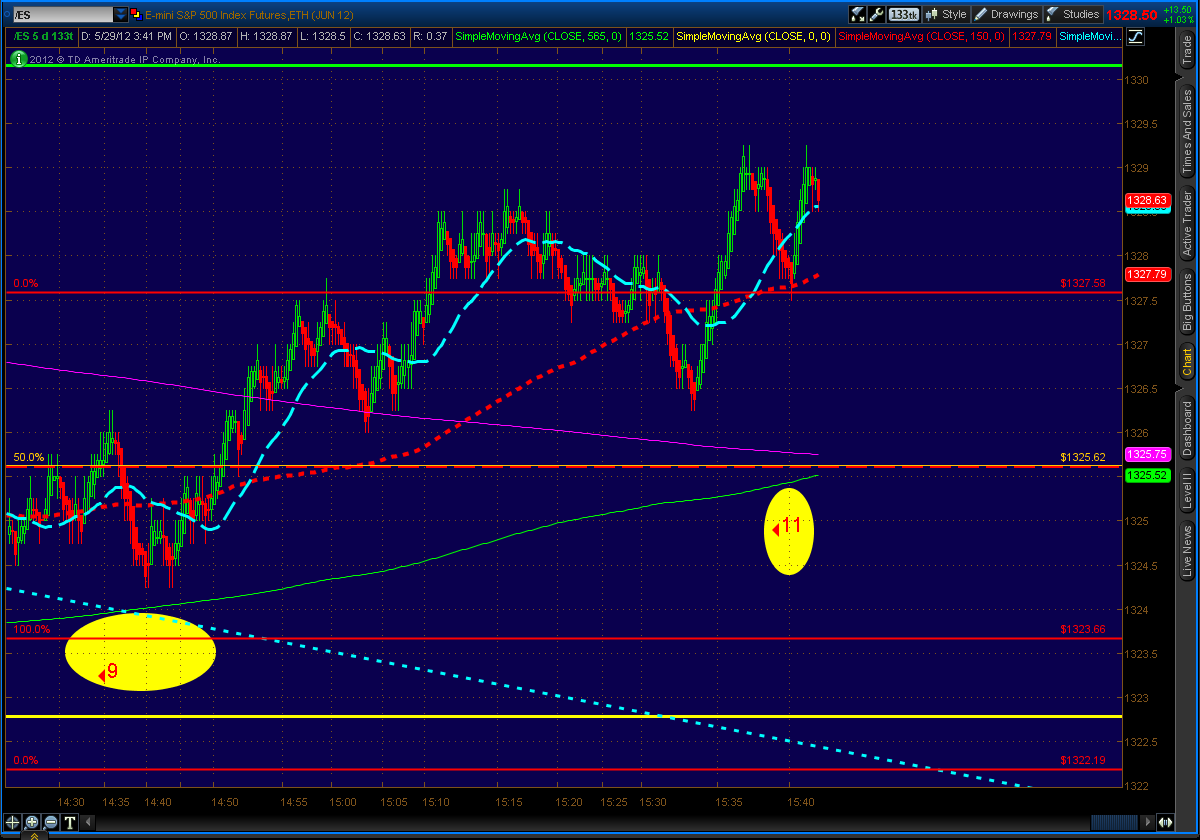Select the text T tool icon
This screenshot has width=1200, height=840.
pyautogui.click(x=70, y=822)
